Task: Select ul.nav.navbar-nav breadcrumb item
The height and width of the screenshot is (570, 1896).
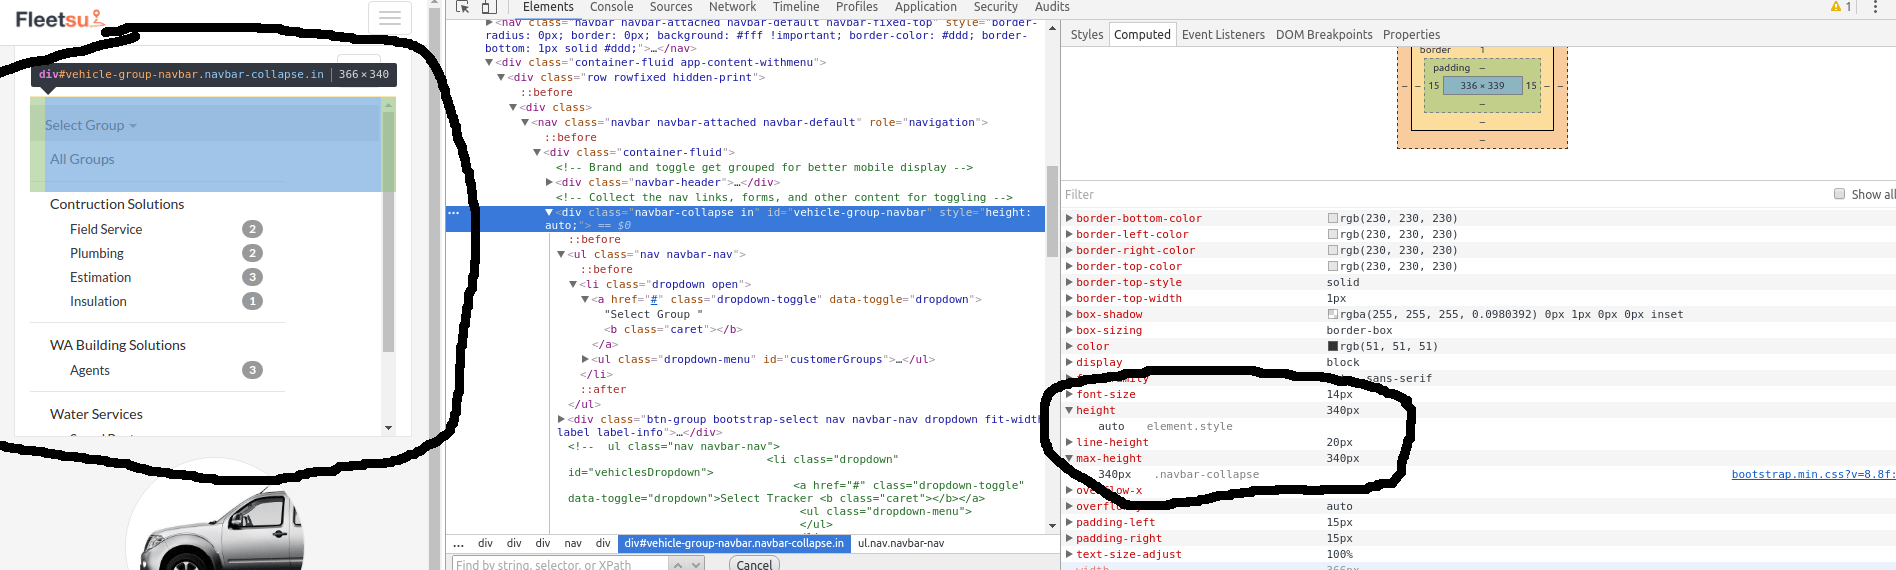Action: (x=901, y=544)
